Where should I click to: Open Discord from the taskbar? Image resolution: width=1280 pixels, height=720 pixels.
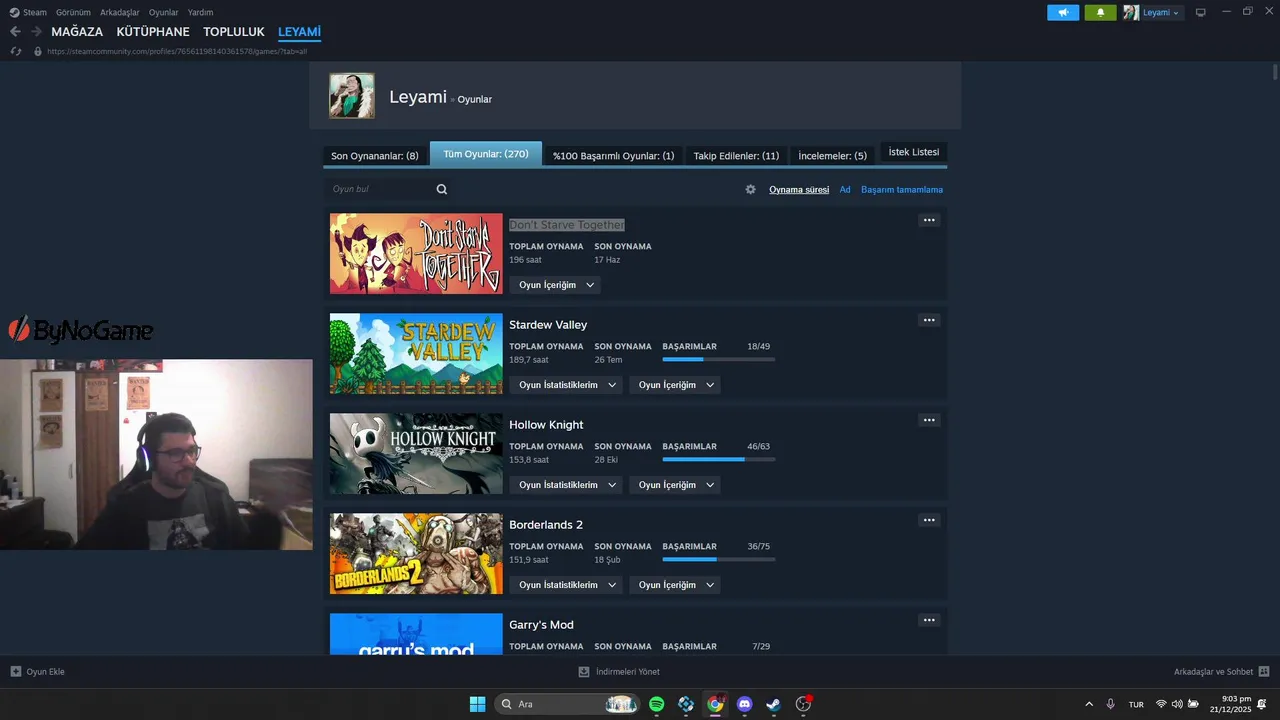point(744,704)
